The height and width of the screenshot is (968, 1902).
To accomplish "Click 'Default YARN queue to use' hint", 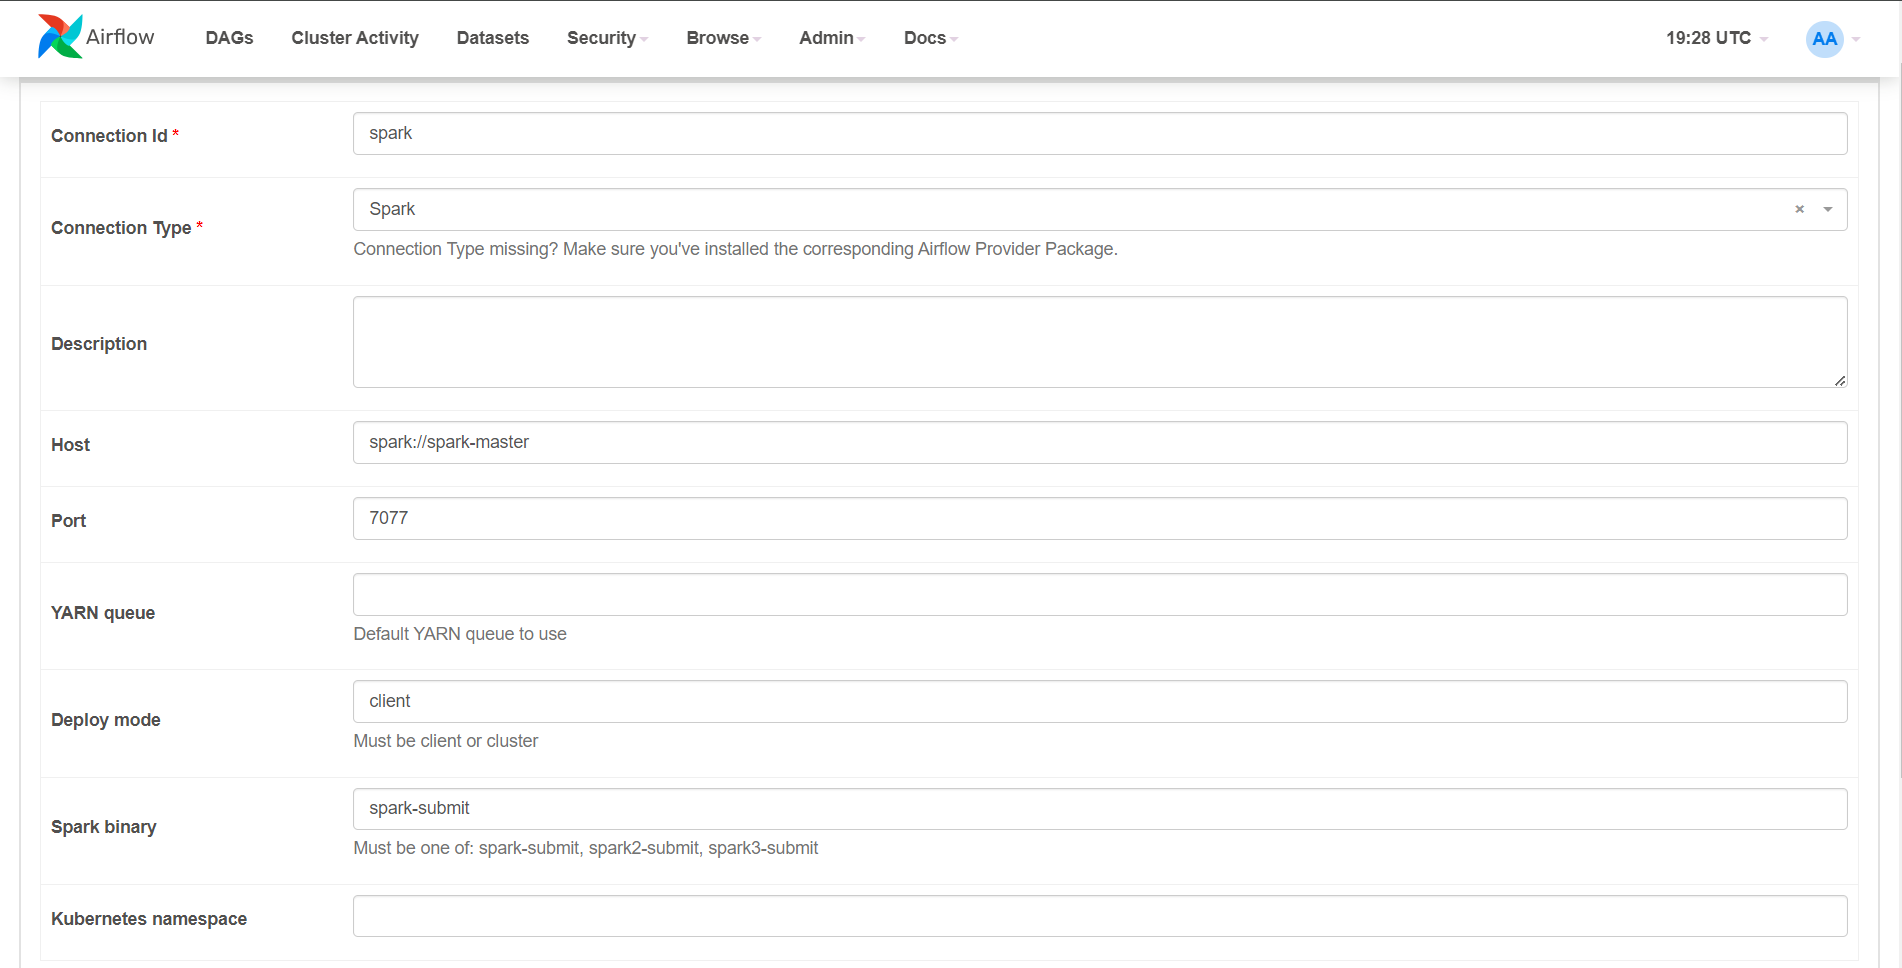I will pos(460,634).
